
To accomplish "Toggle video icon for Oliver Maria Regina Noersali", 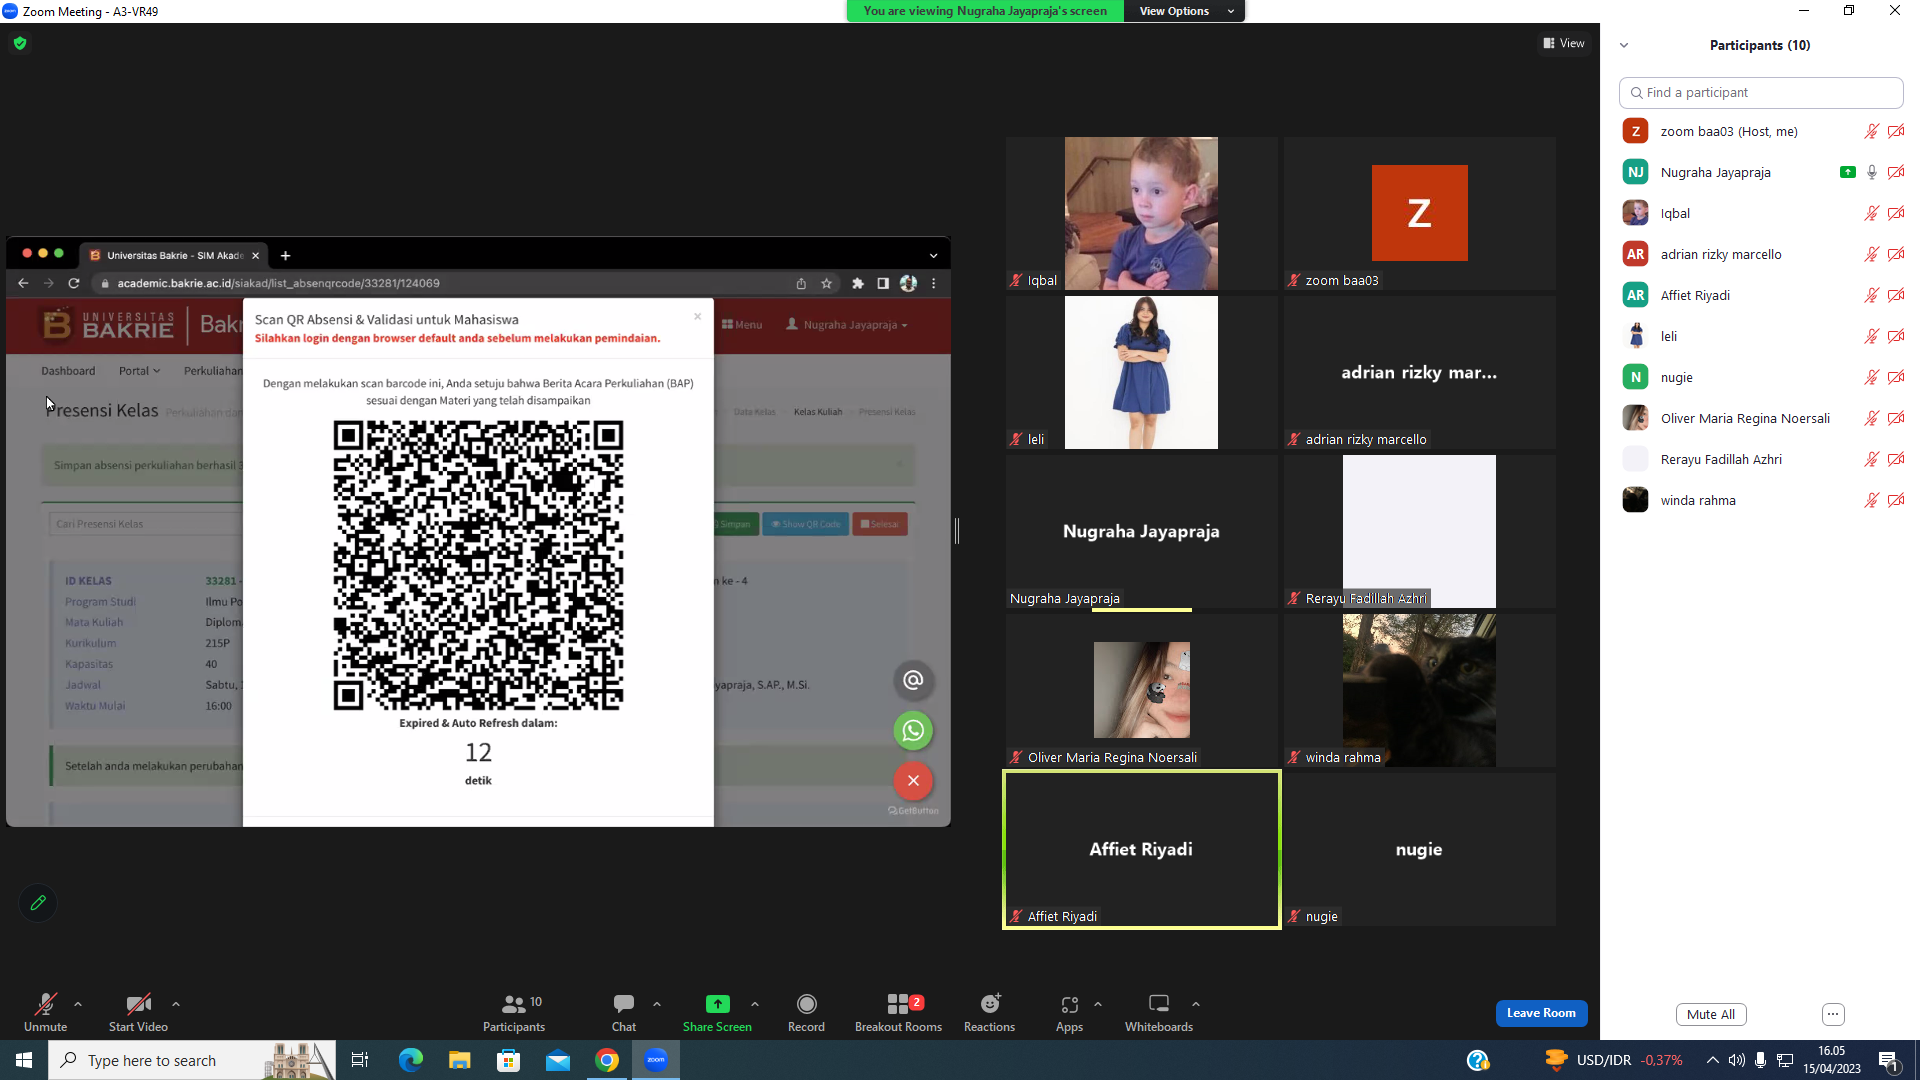I will [1896, 418].
